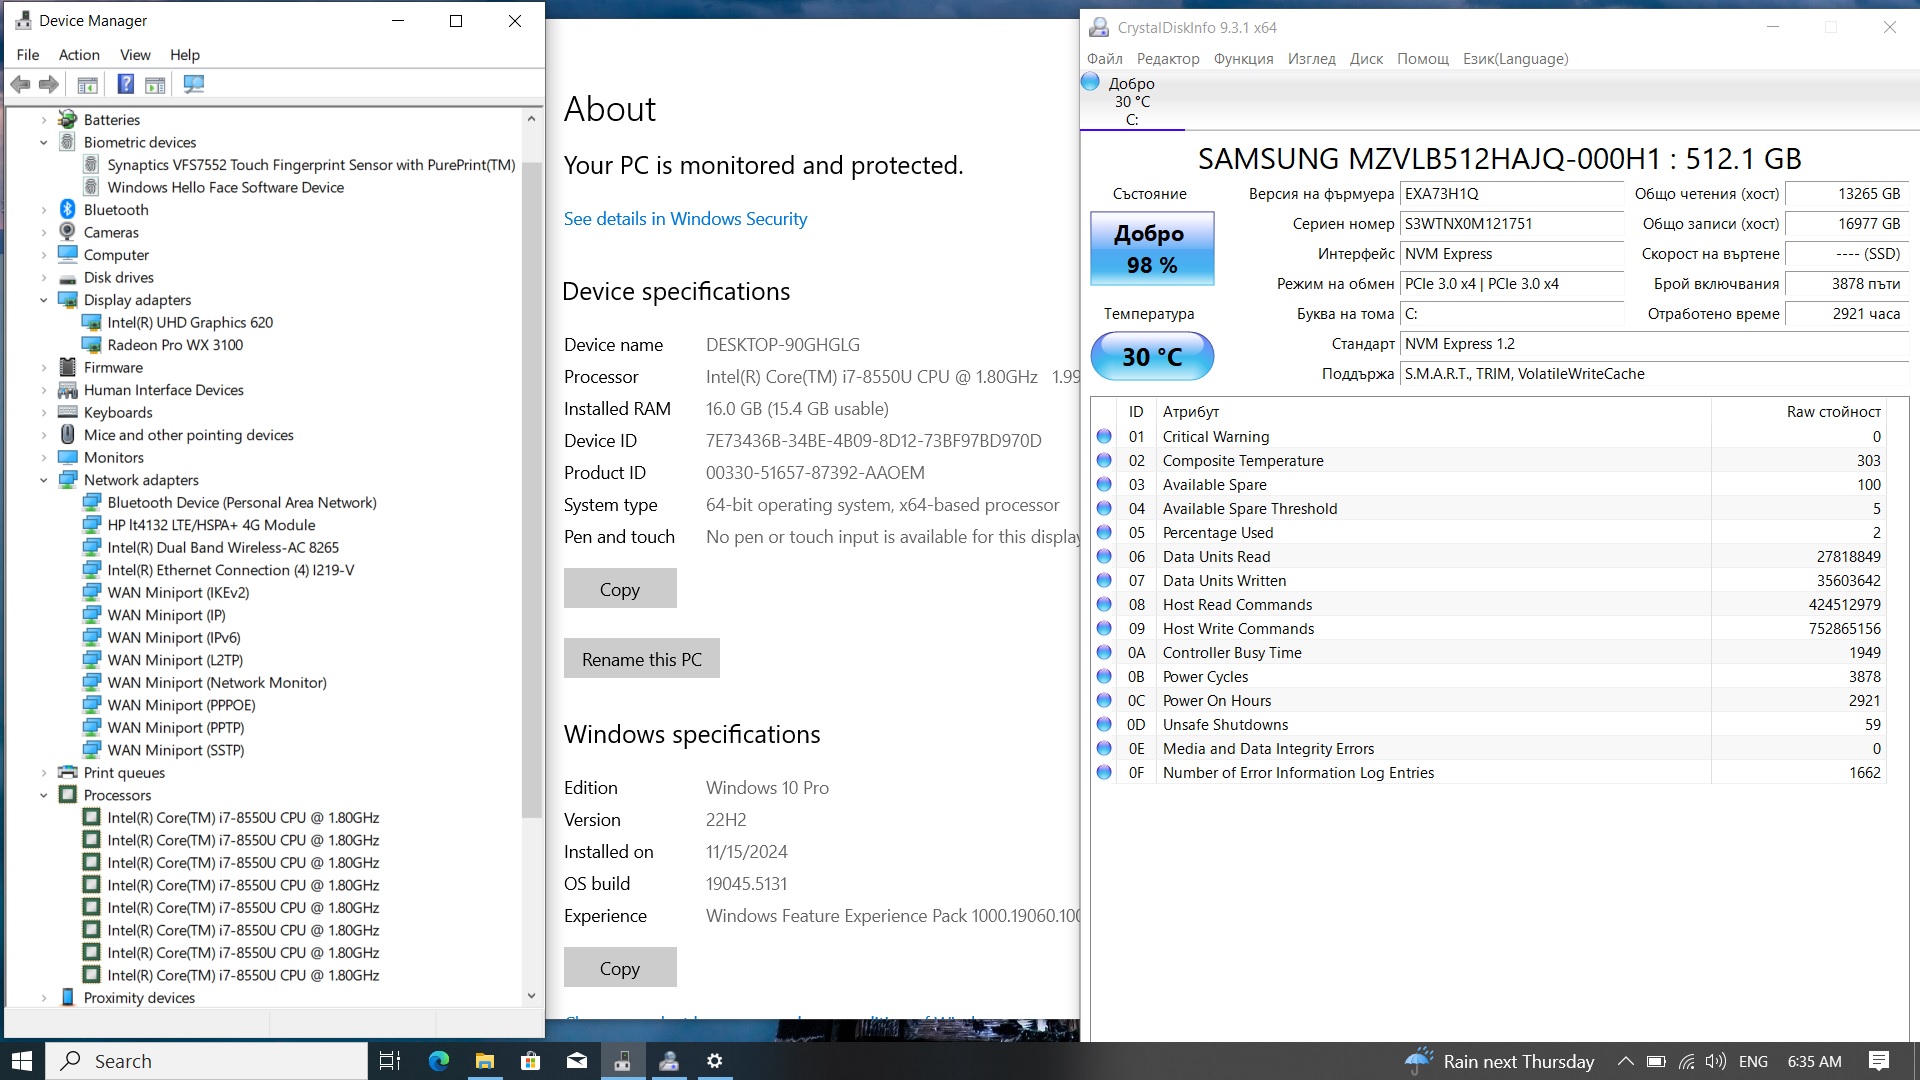This screenshot has height=1080, width=1920.
Task: Select the Radeon Pro WX 3100 device
Action: 175,345
